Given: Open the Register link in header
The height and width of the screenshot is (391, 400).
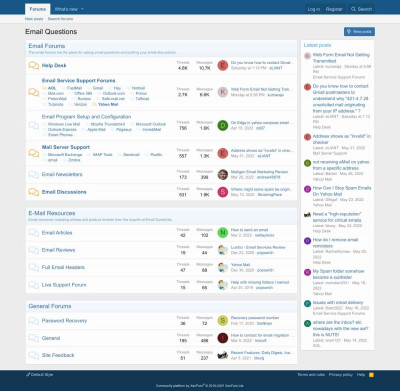Looking at the screenshot, I should tap(334, 9).
